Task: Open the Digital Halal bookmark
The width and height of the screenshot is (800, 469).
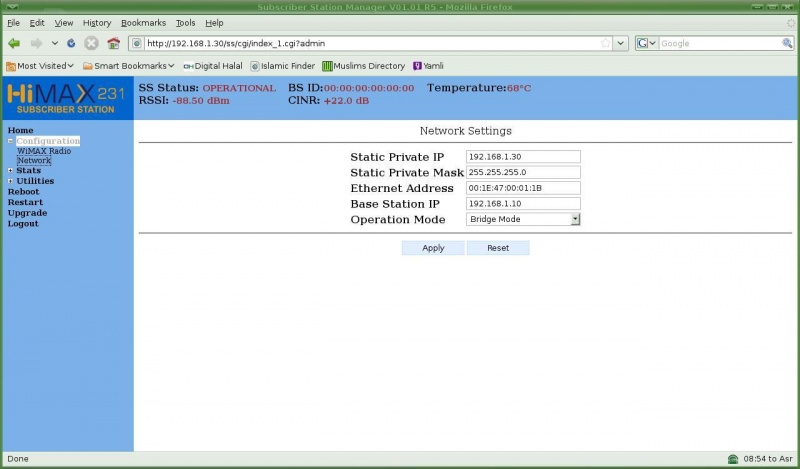Action: pos(213,66)
